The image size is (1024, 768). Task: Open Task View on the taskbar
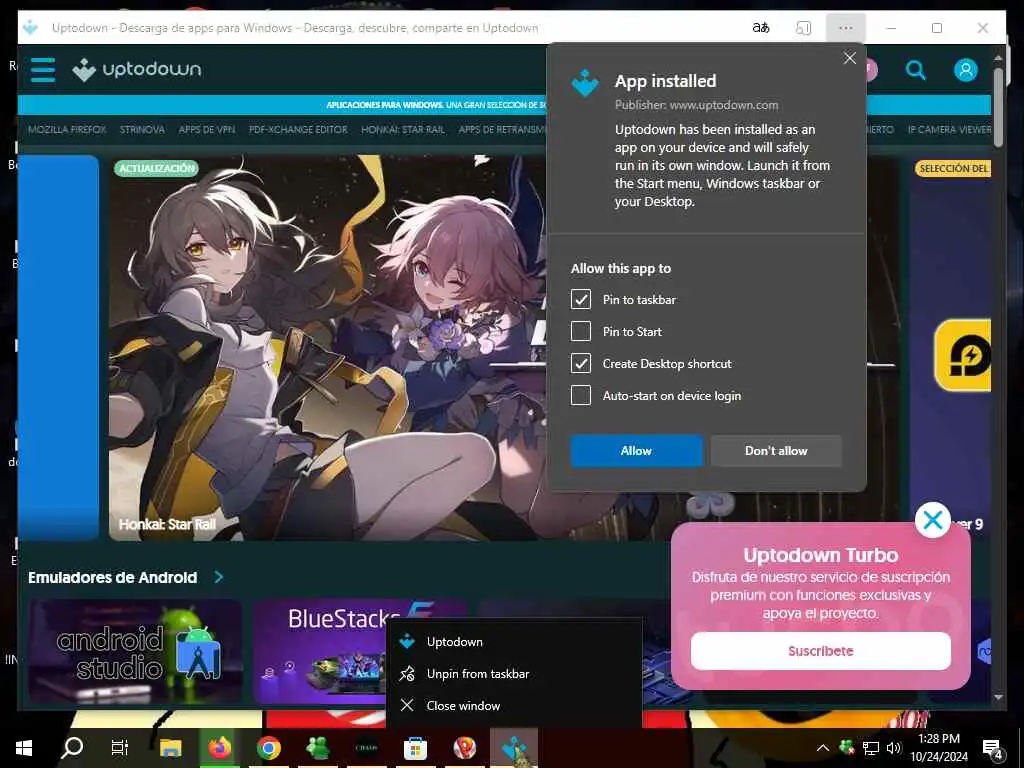pos(120,748)
